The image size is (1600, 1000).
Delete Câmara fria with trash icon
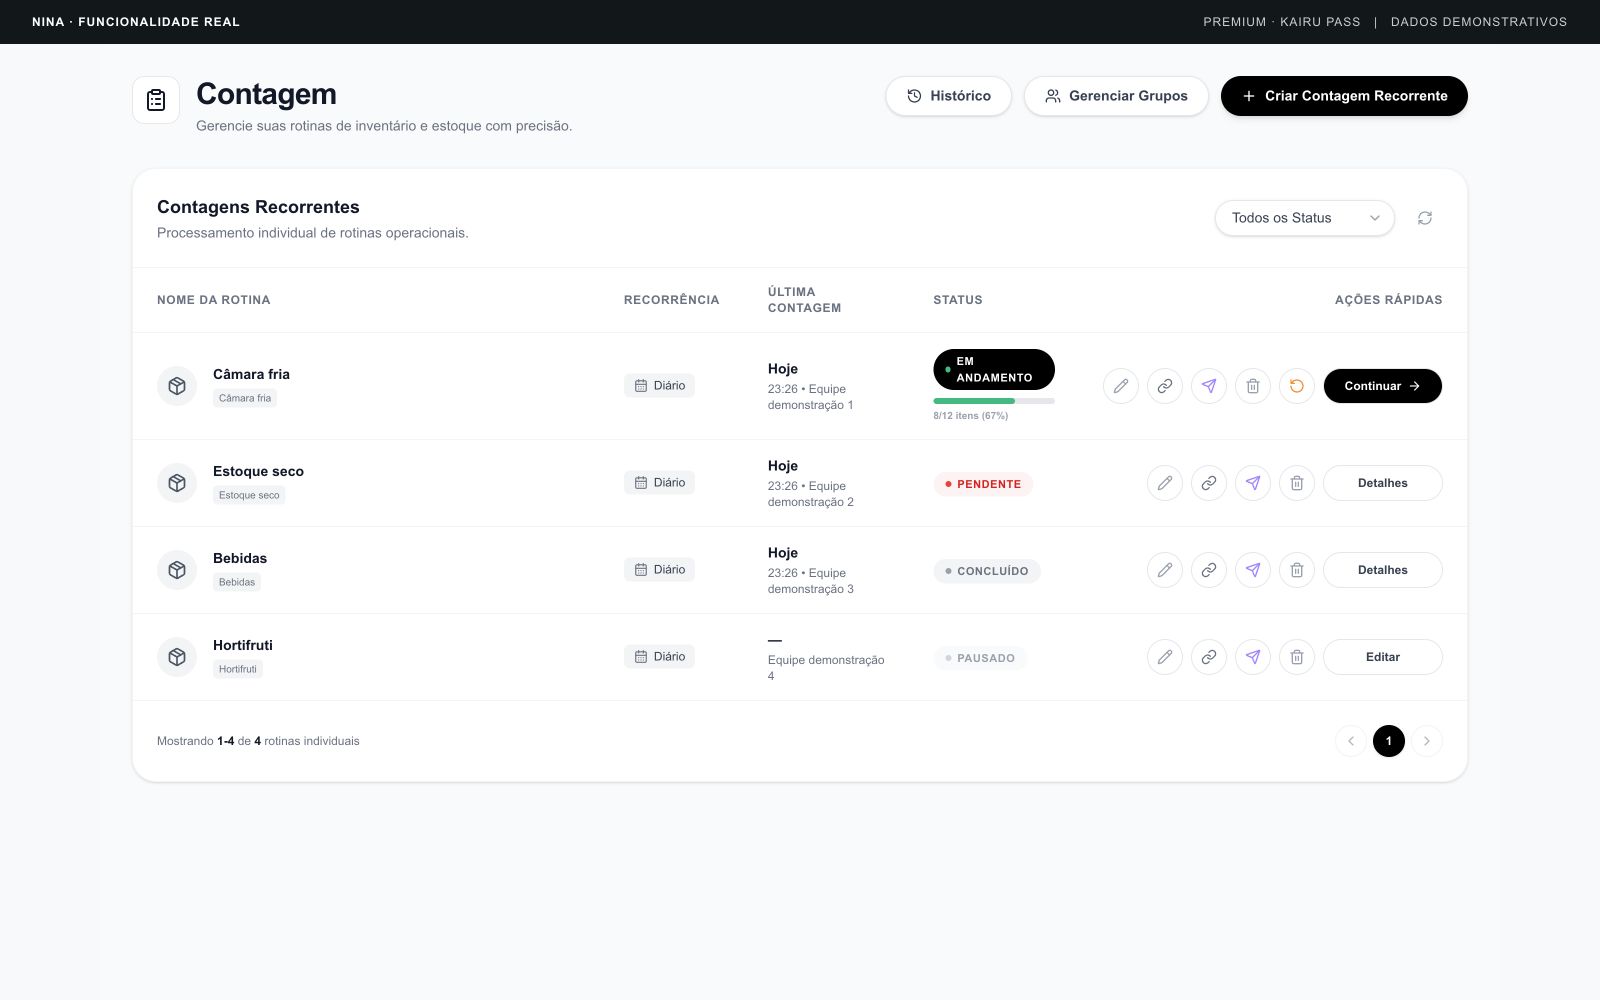[x=1253, y=386]
